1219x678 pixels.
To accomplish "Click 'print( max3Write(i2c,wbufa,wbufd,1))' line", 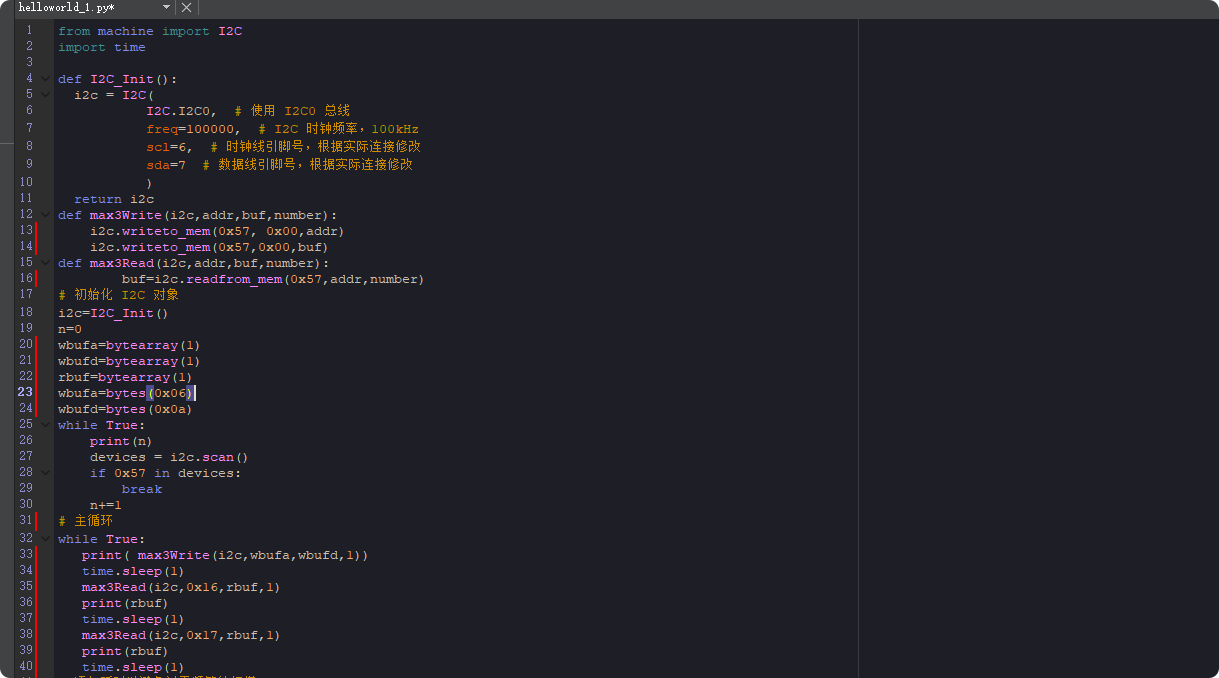I will coord(225,555).
